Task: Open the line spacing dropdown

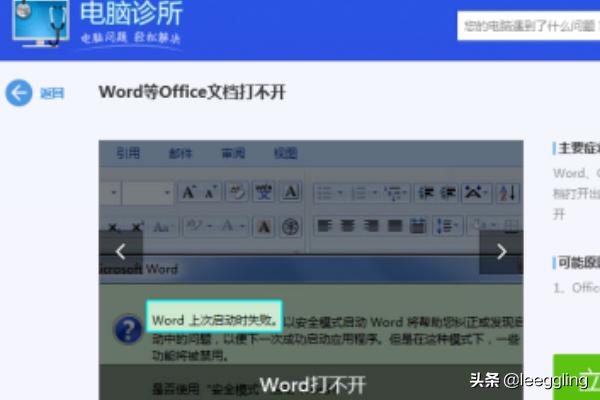Action: coord(446,226)
